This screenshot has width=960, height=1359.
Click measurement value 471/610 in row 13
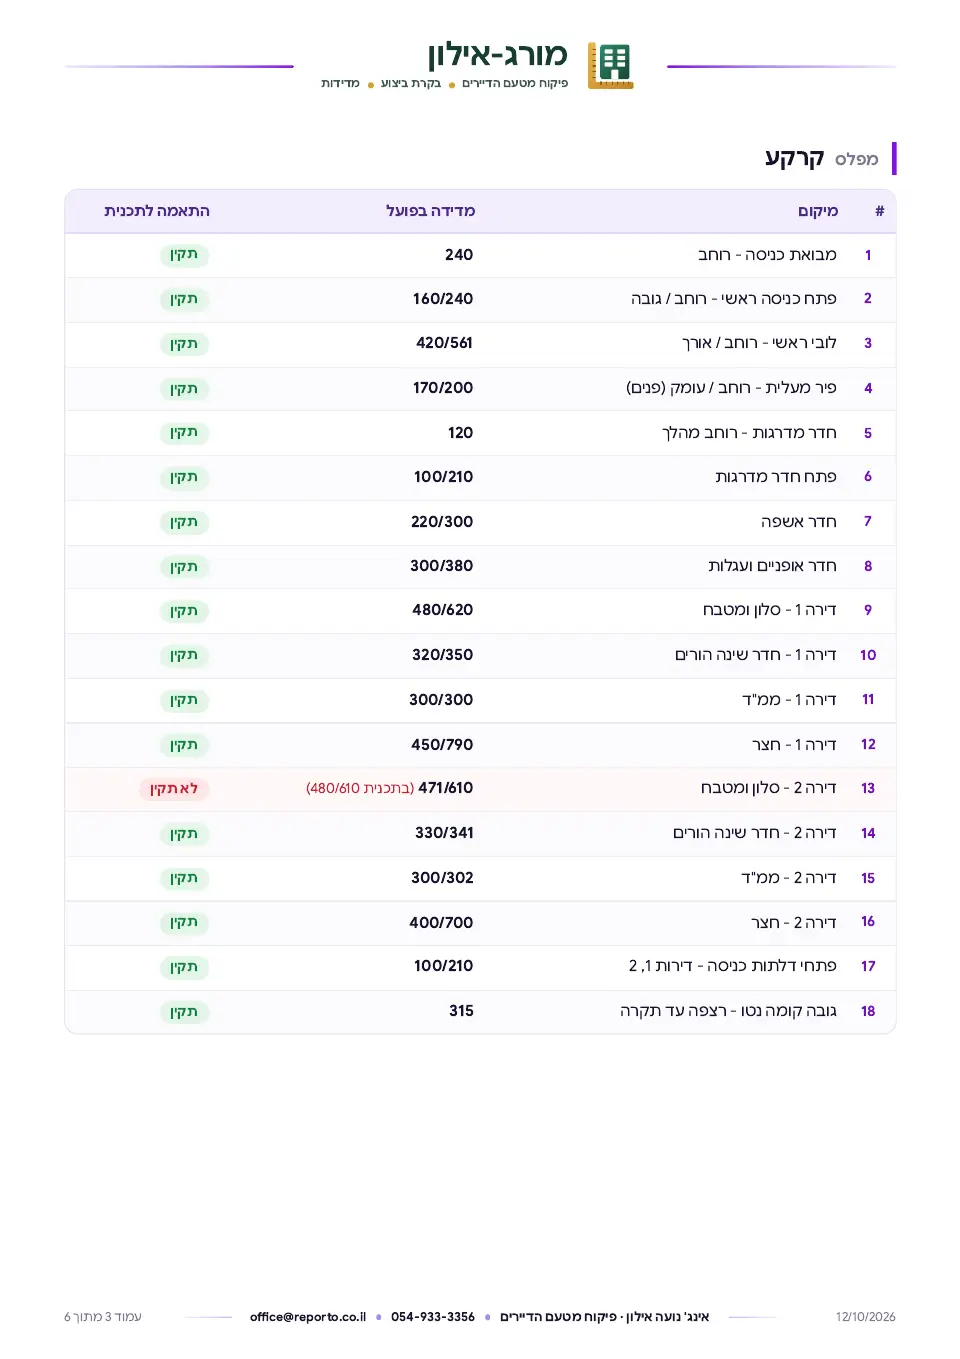(446, 788)
